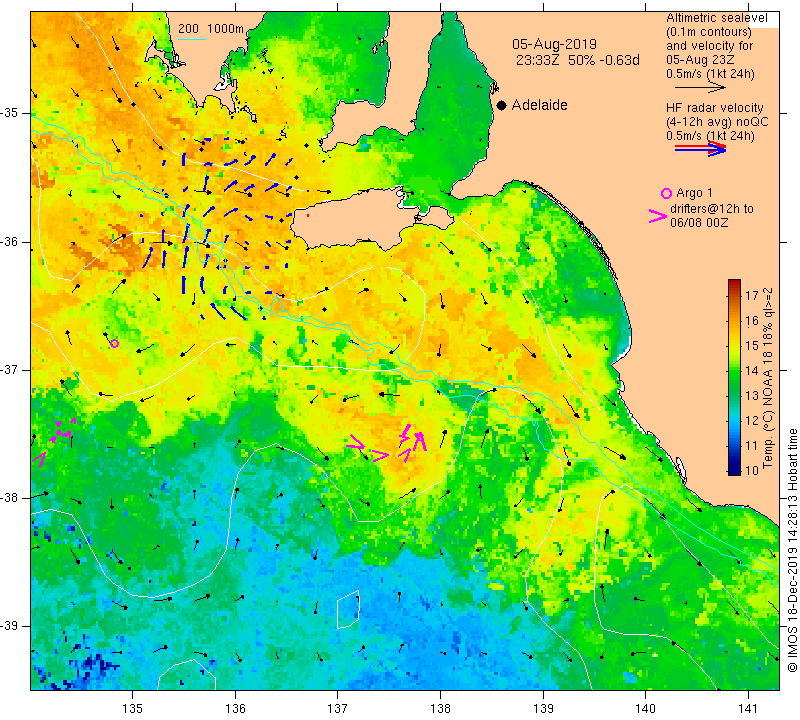Click the '05-Aug 23Z' legend text
Screen dimensions: 800x720
click(x=700, y=60)
